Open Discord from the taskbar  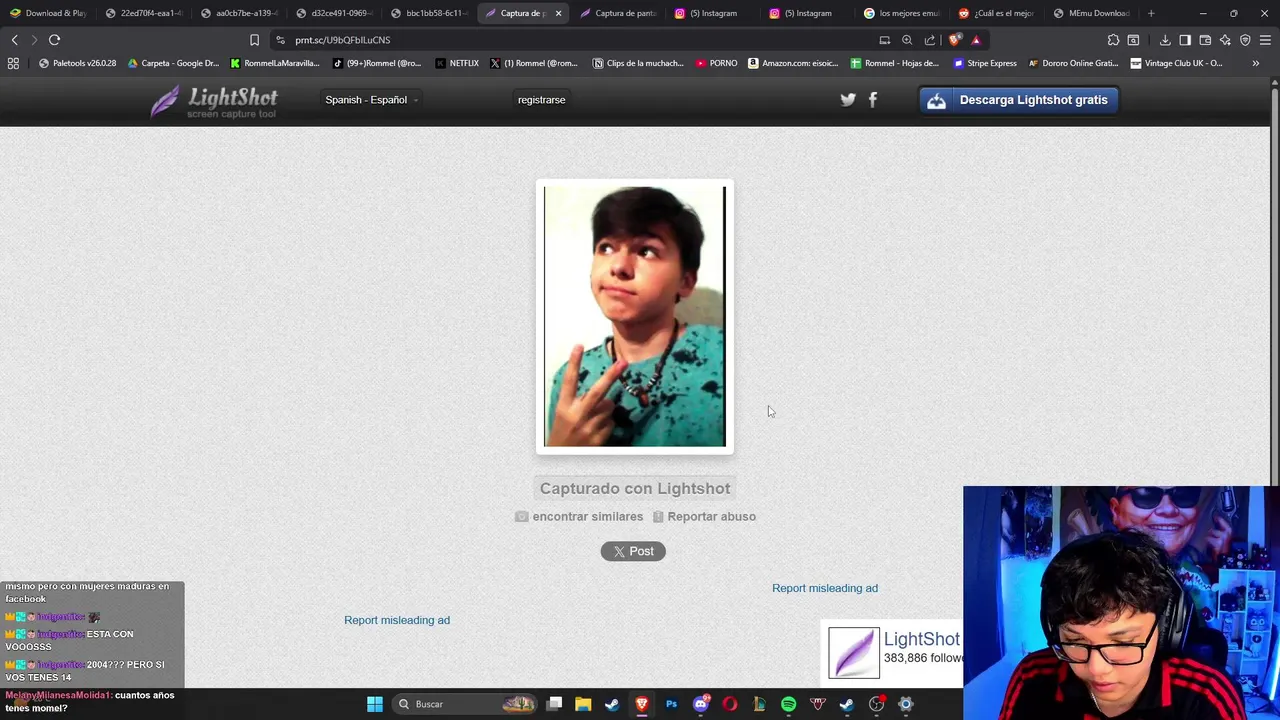701,704
